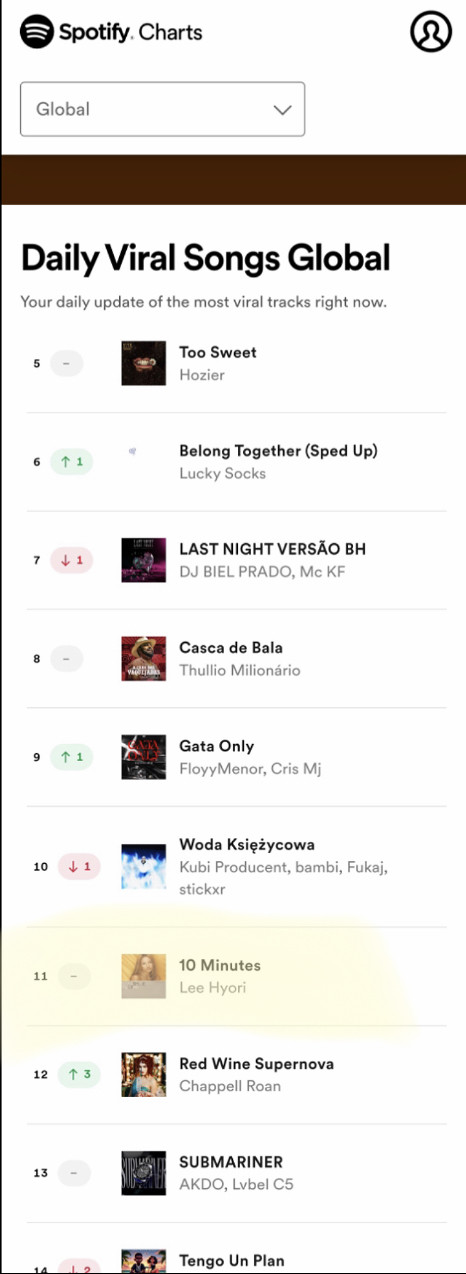Screen dimensions: 466x1274
Task: Click the dropdown chevron arrow beside Global
Action: pos(282,109)
